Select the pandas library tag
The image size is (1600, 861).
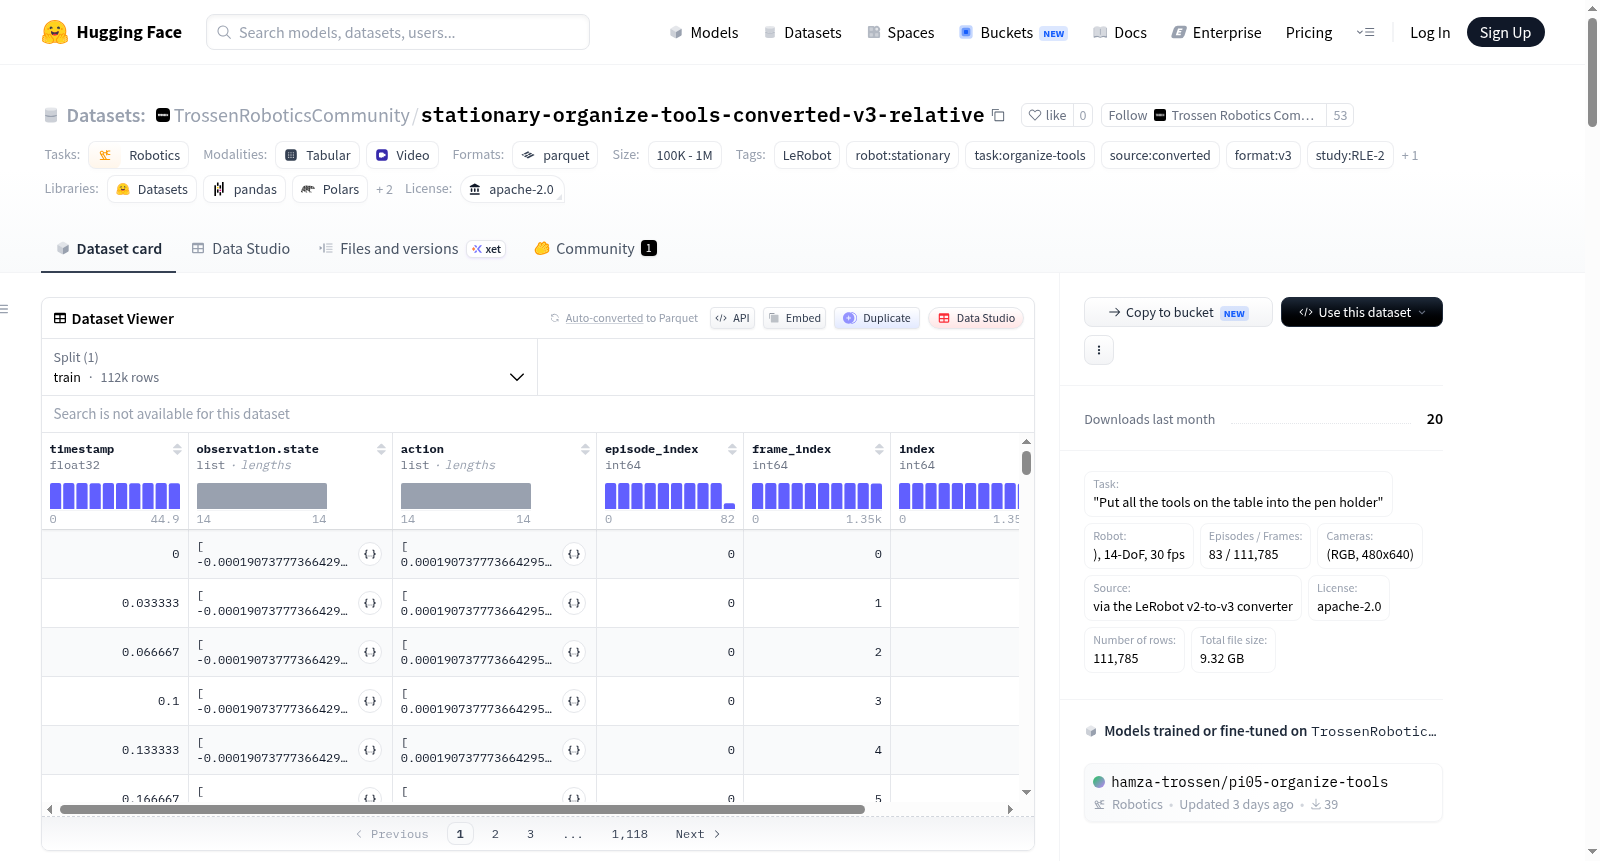click(x=245, y=189)
